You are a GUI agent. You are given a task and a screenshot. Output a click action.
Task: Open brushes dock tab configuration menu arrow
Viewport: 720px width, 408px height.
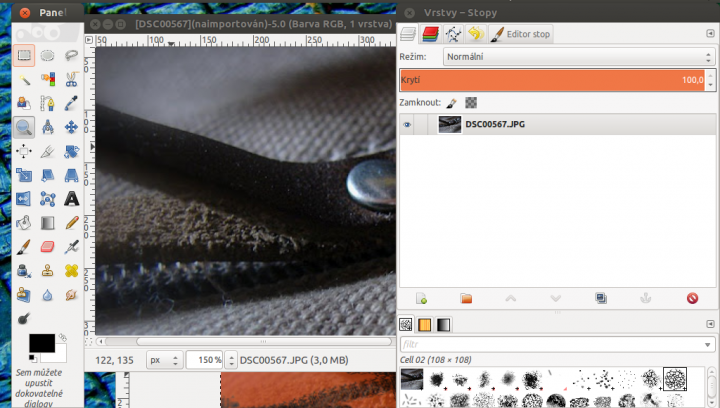710,324
